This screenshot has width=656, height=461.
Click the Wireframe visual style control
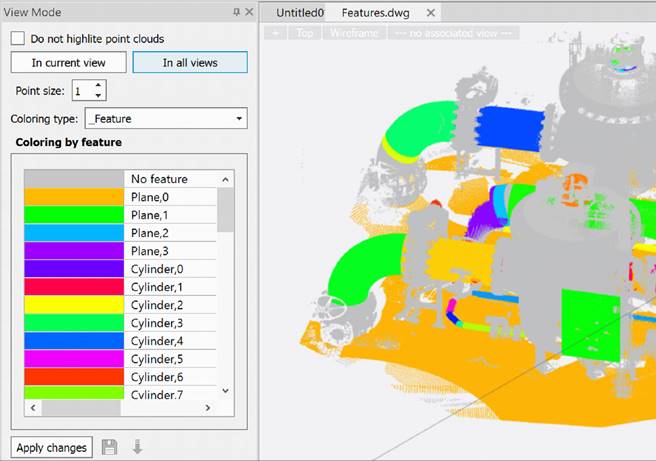354,33
